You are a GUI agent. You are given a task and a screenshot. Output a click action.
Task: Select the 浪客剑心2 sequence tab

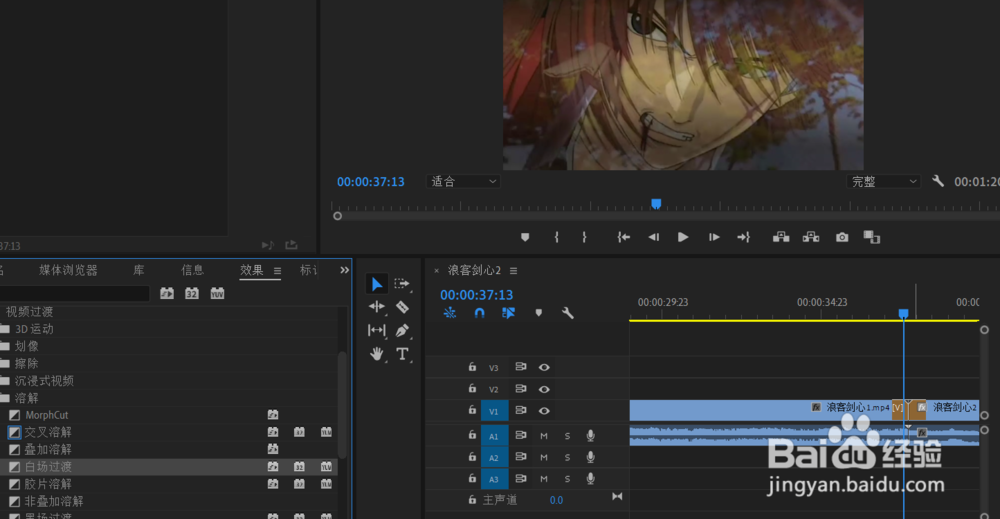tap(474, 270)
